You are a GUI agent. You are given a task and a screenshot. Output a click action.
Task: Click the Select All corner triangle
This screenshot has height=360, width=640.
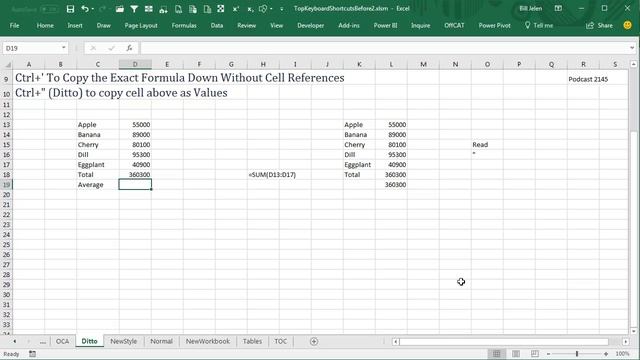point(7,64)
